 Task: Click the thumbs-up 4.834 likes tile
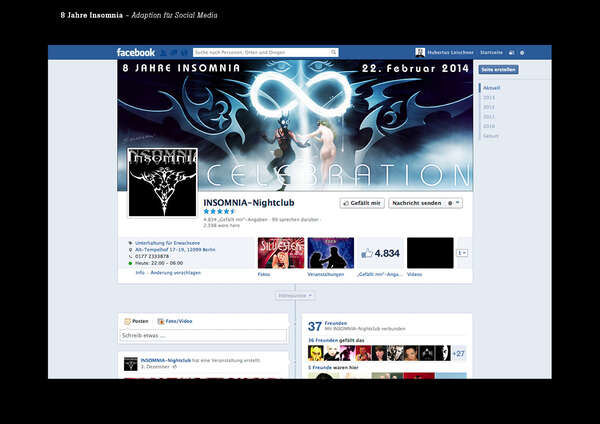(x=379, y=253)
